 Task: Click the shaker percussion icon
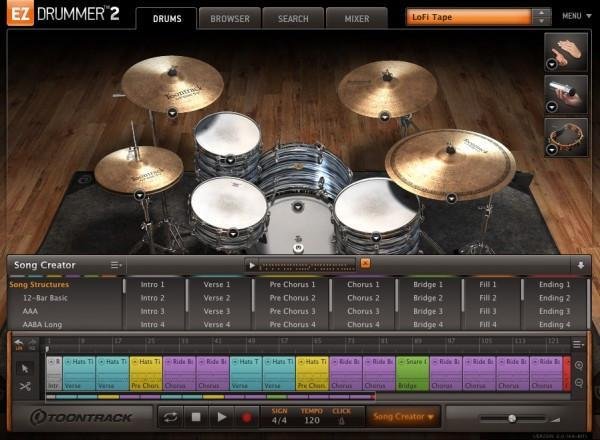(x=565, y=92)
